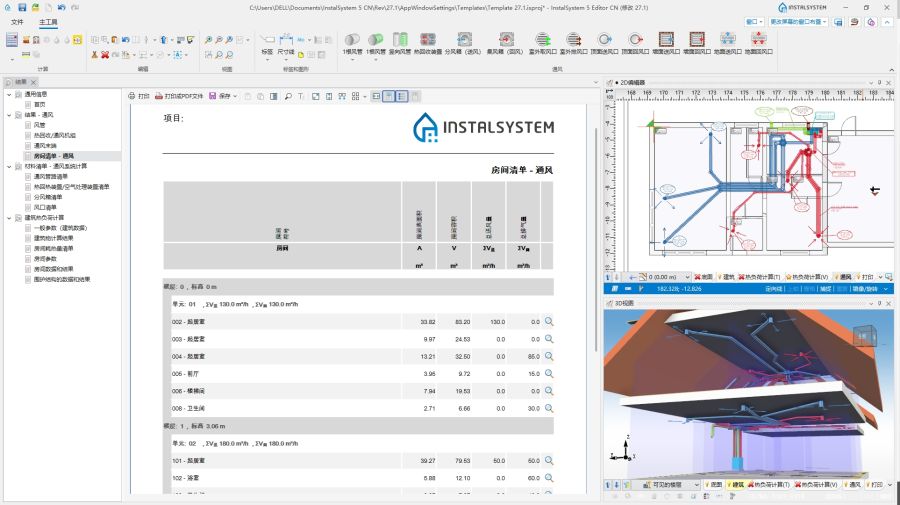
Task: Open the 文件 menu
Action: coord(17,21)
